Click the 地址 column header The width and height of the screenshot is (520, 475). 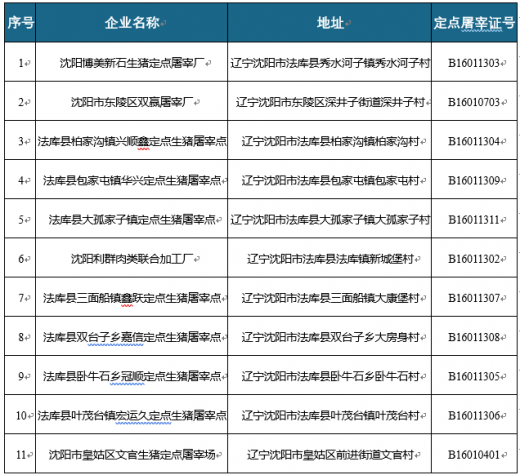(330, 23)
